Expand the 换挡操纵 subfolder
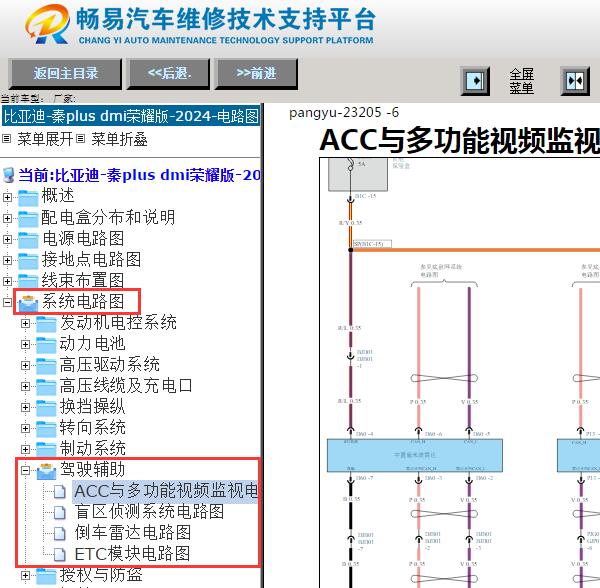This screenshot has width=600, height=588. (25, 407)
